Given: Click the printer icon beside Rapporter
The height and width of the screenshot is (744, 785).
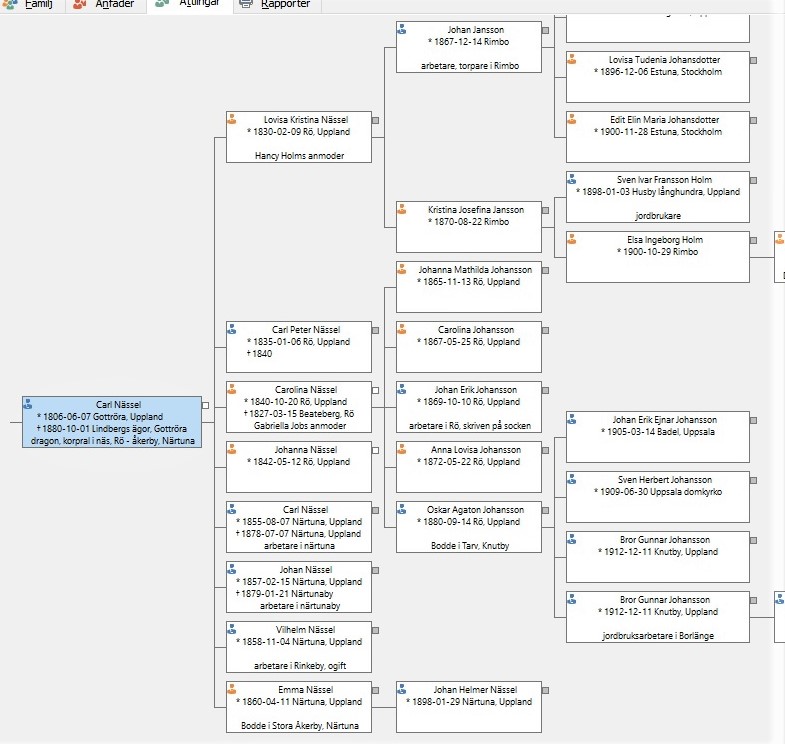Looking at the screenshot, I should pyautogui.click(x=246, y=4).
